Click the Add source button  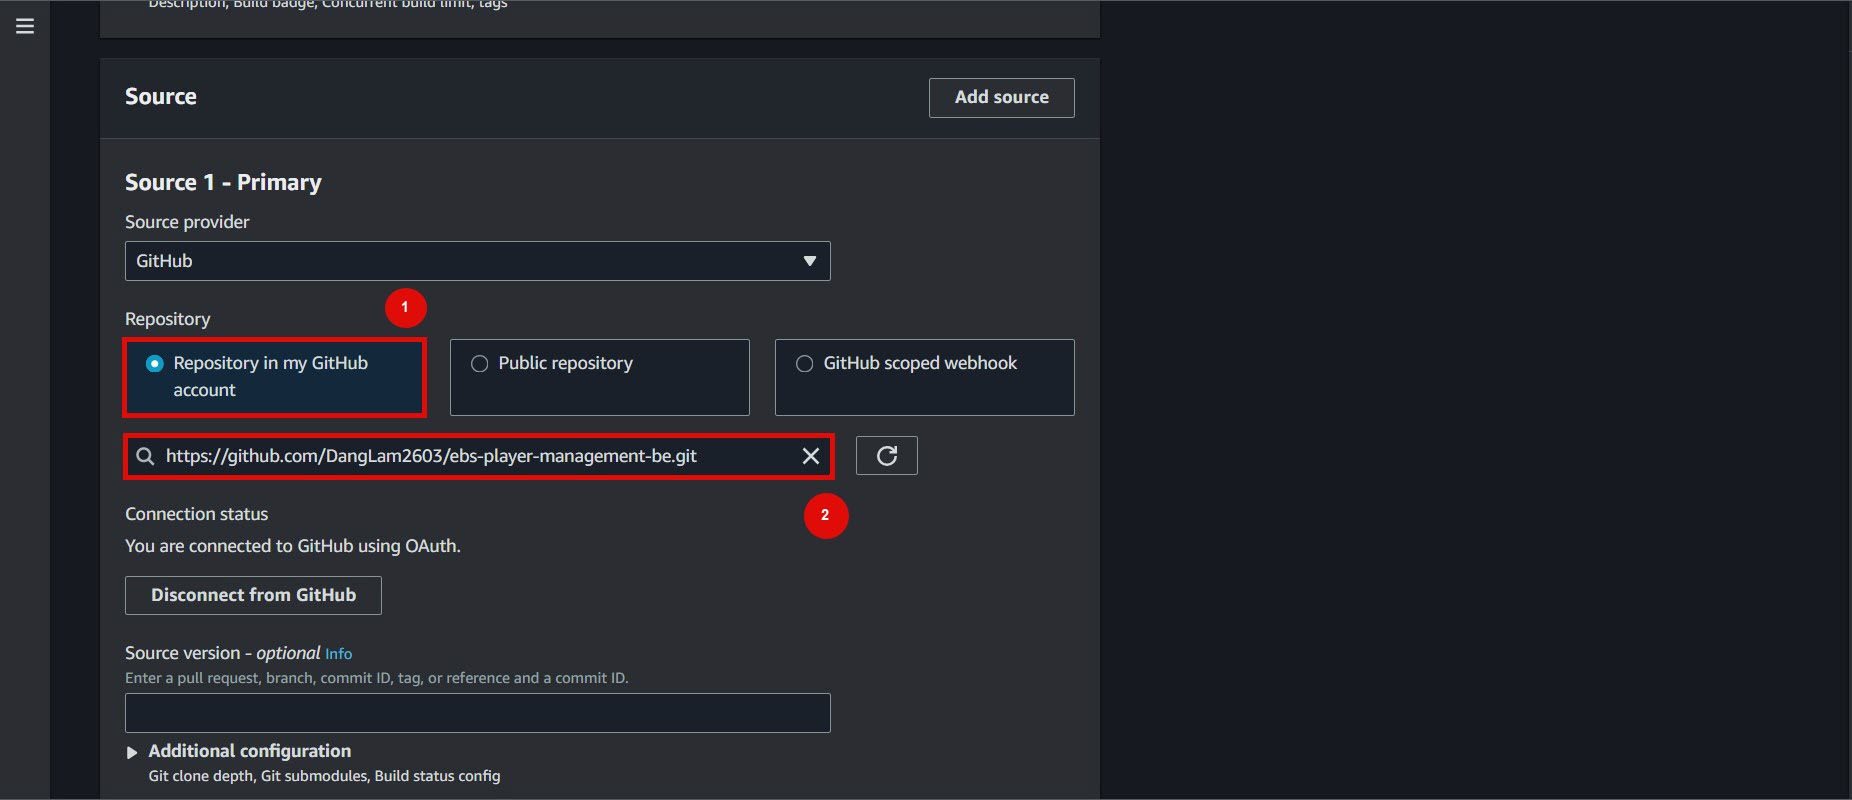[1001, 97]
